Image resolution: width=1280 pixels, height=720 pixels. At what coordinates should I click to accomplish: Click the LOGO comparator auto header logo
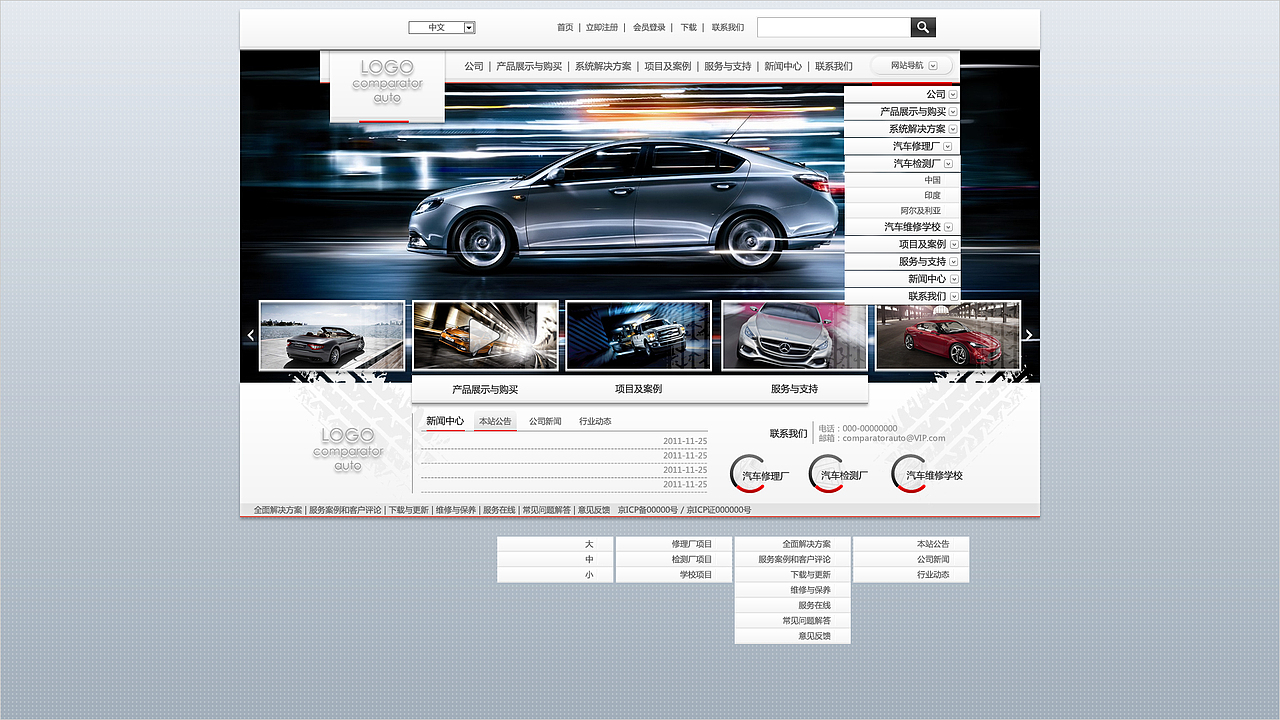pos(387,81)
